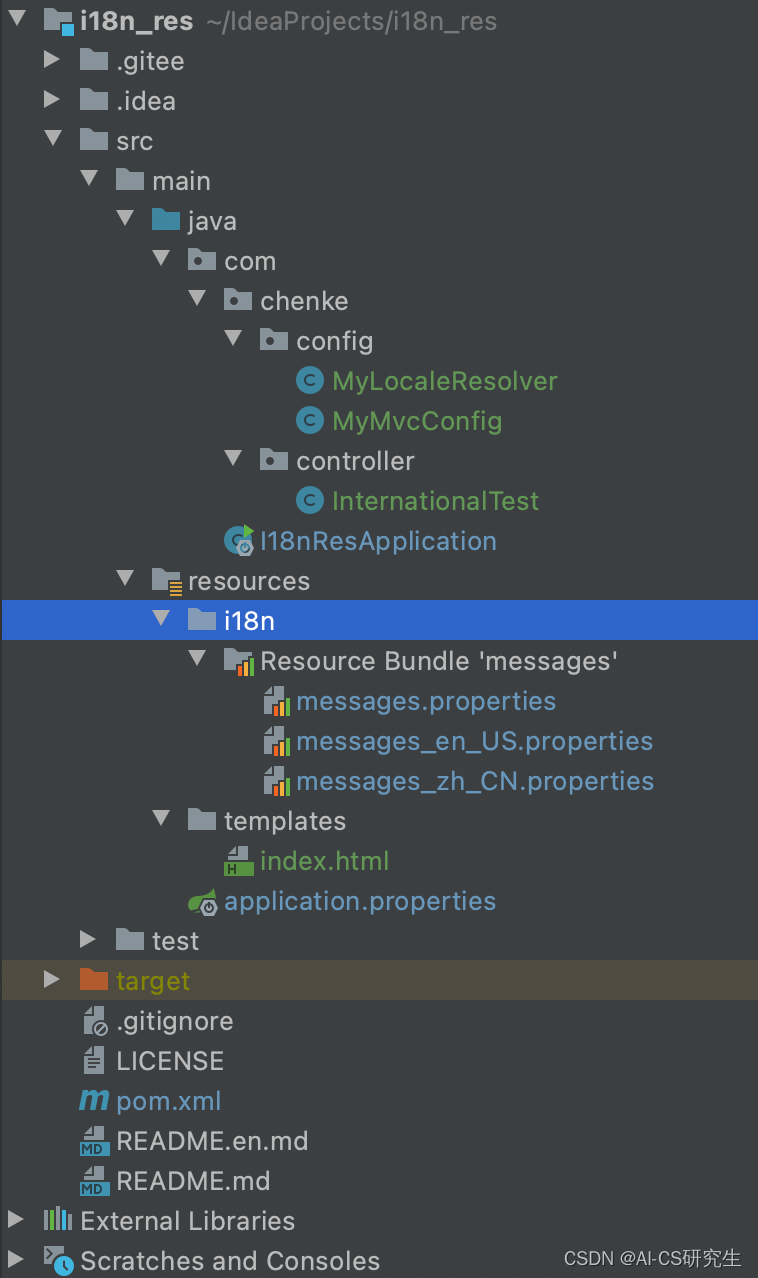Expand External Libraries
Screen dimensions: 758x1278
(17, 1220)
